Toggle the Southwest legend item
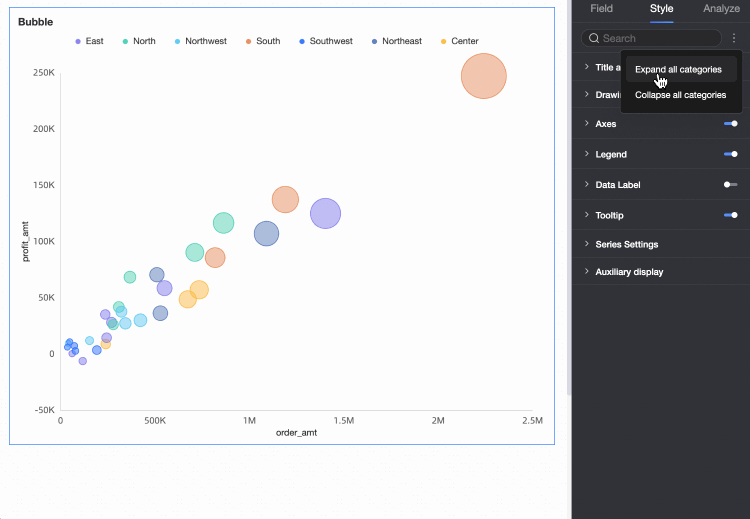This screenshot has height=519, width=750. (326, 41)
